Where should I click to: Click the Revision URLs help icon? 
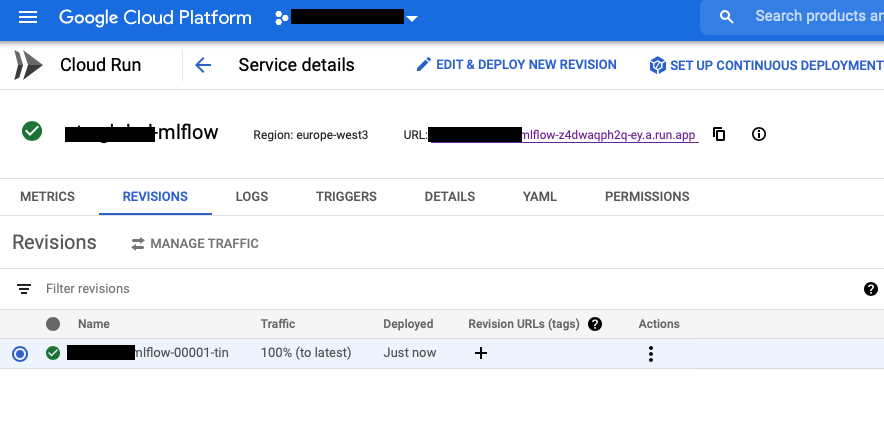595,324
